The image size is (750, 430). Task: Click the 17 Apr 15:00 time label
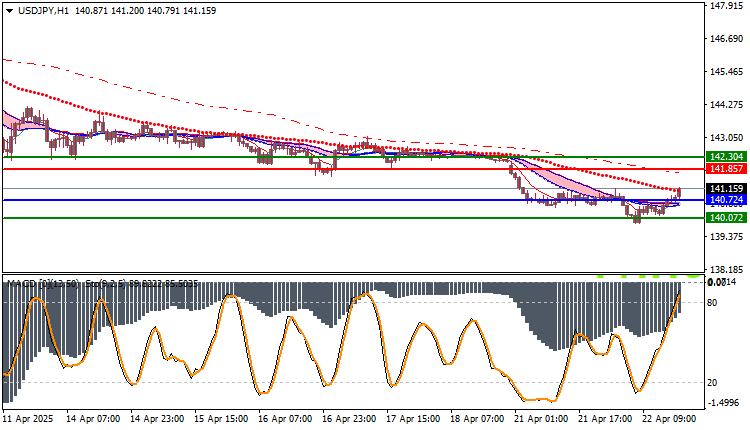(x=413, y=419)
